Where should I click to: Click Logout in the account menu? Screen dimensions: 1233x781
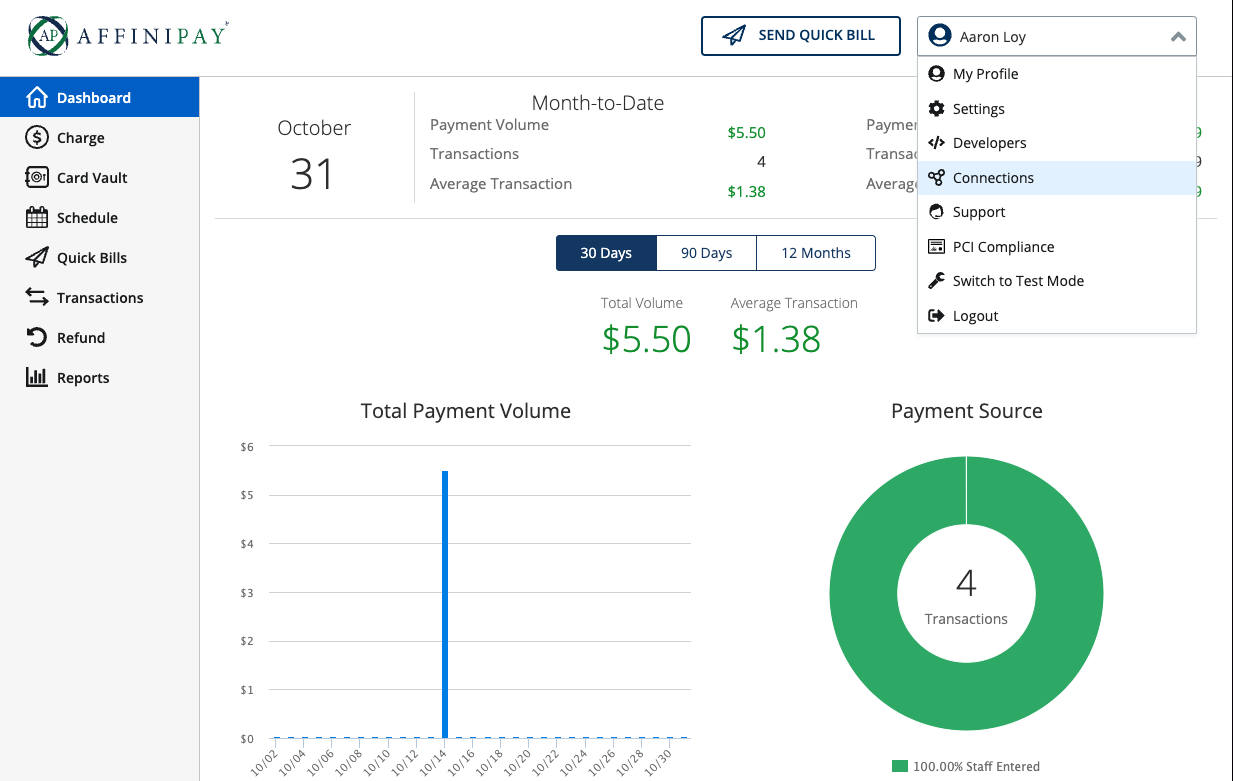click(x=974, y=315)
